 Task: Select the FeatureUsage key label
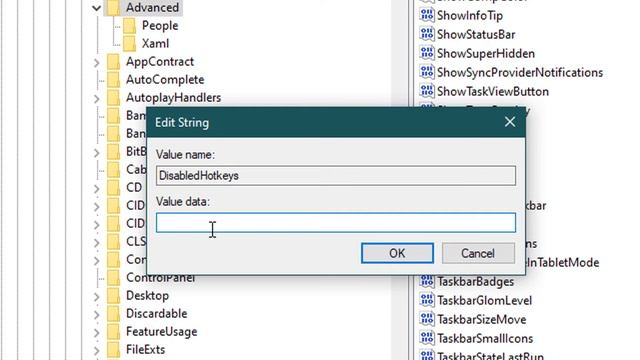(162, 331)
